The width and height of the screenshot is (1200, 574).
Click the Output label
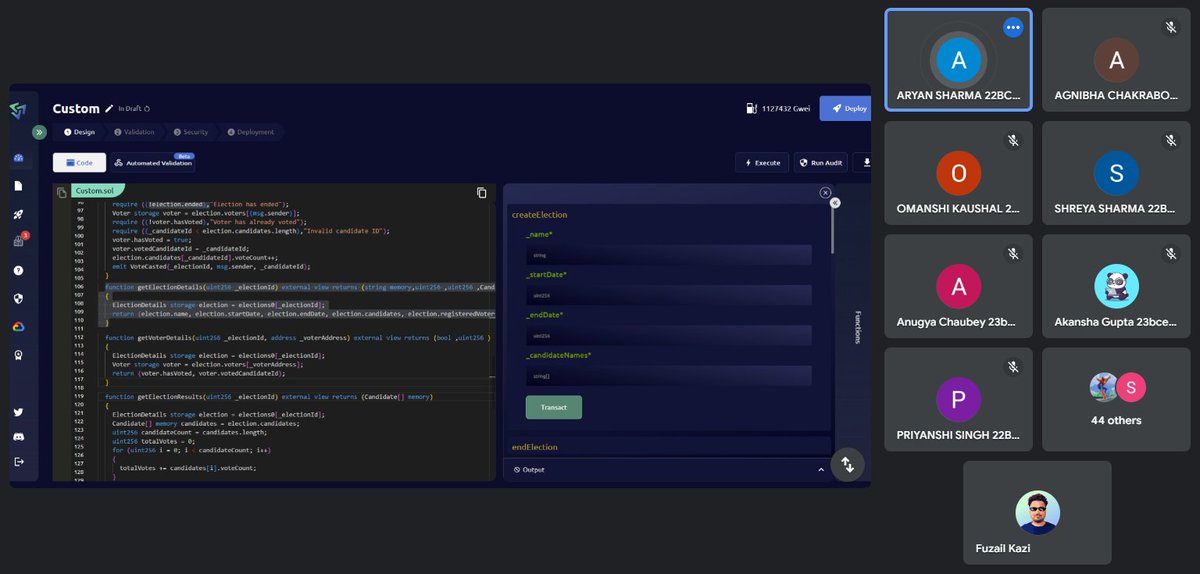click(533, 469)
